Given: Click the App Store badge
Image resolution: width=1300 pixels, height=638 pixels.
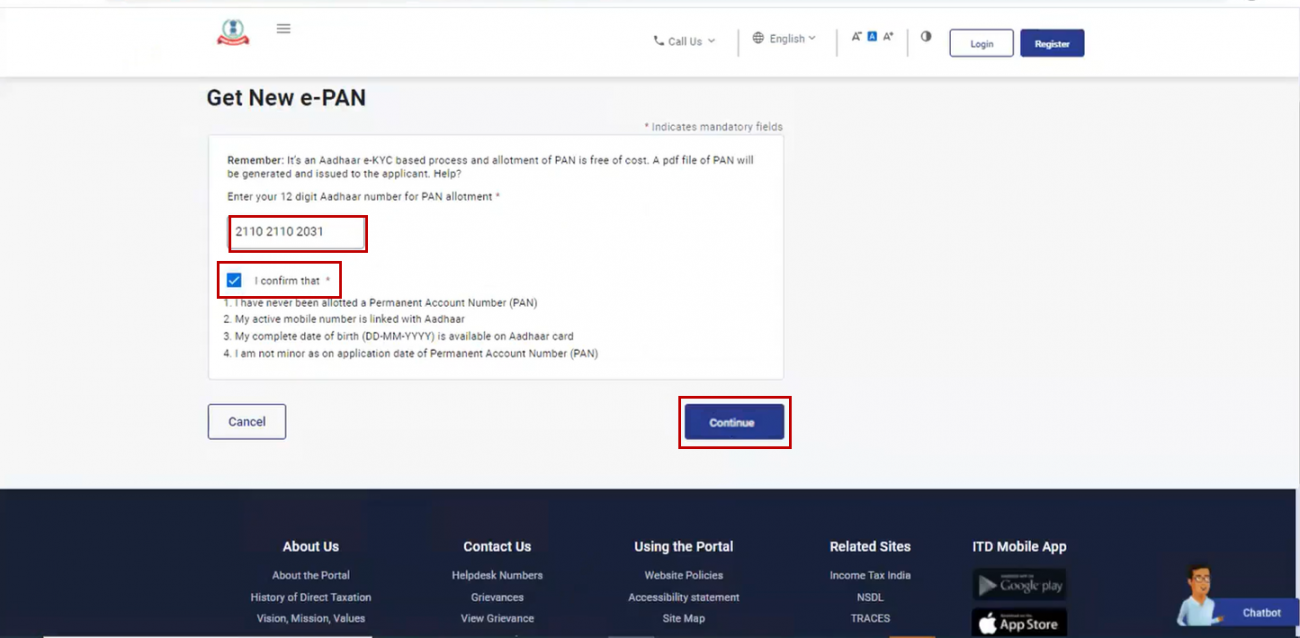Looking at the screenshot, I should pyautogui.click(x=1018, y=620).
